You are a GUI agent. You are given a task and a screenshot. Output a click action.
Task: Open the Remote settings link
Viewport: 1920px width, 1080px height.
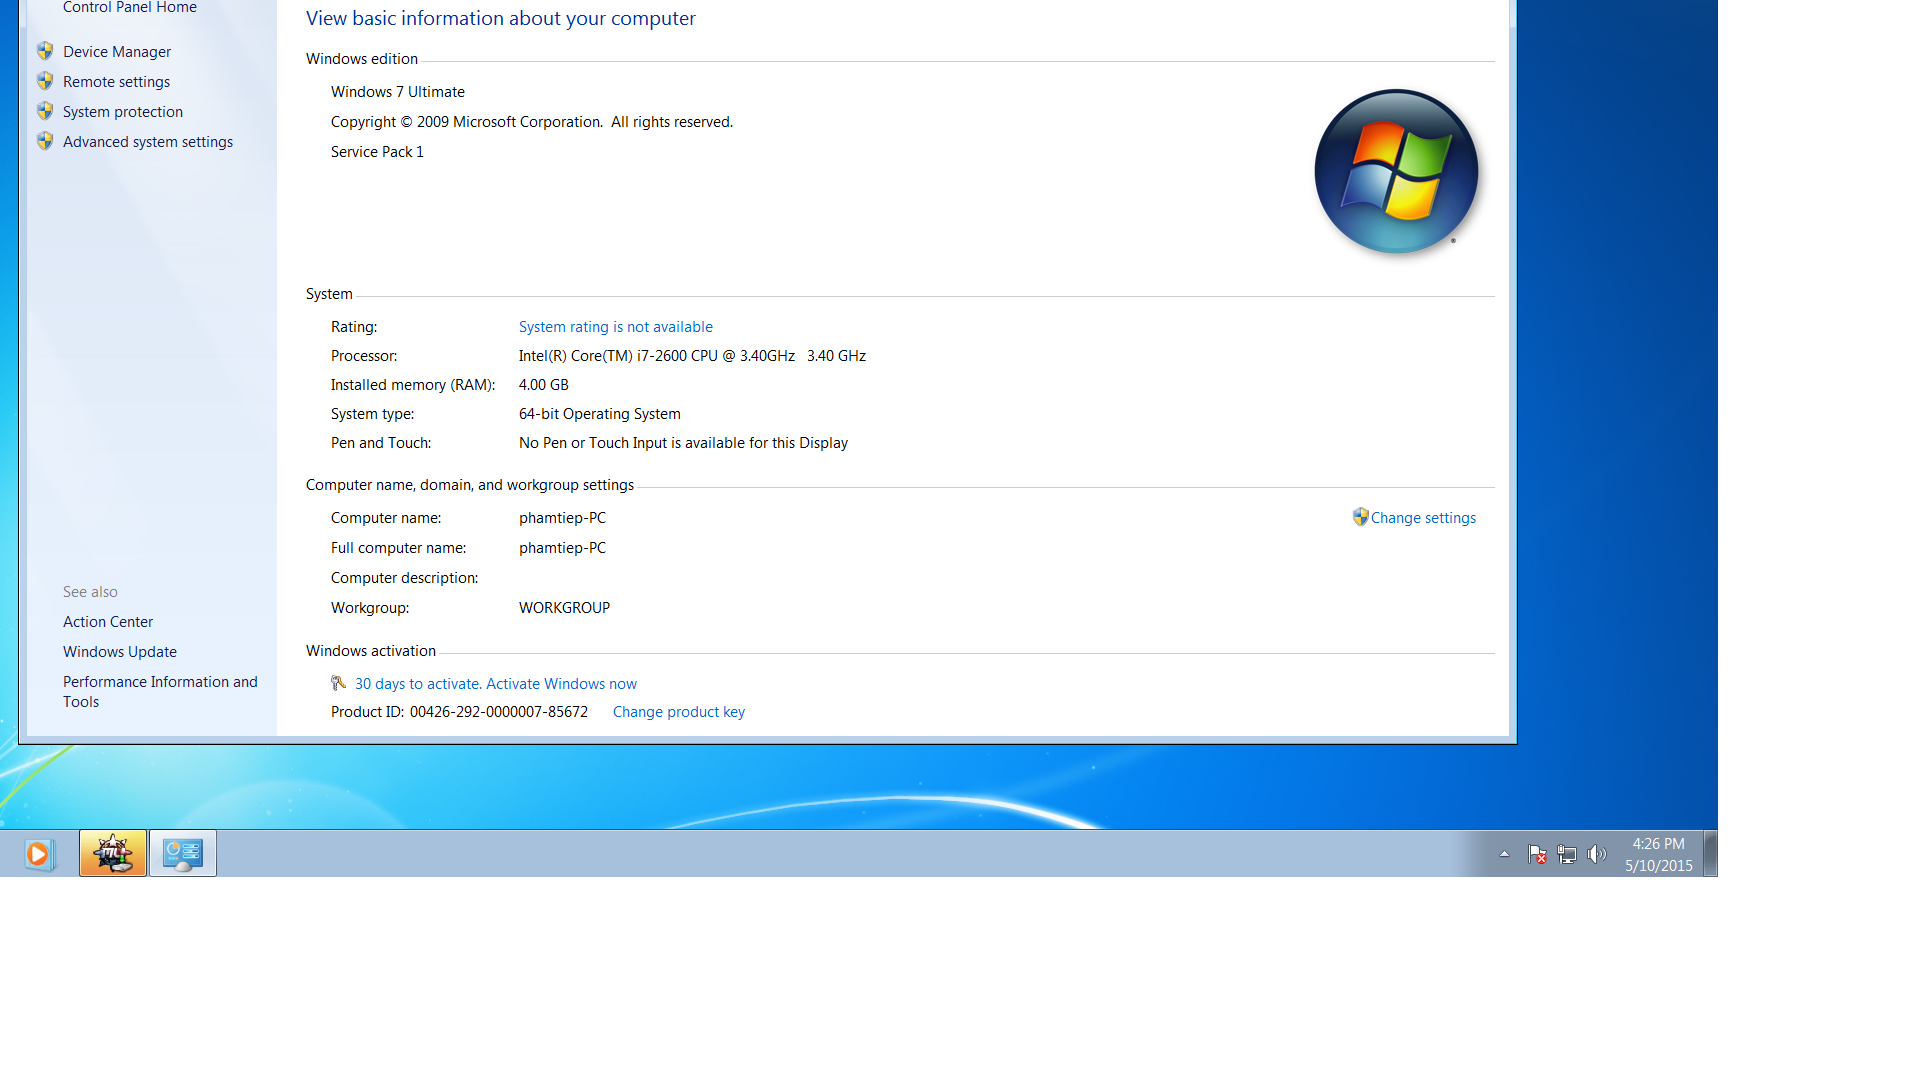point(116,82)
